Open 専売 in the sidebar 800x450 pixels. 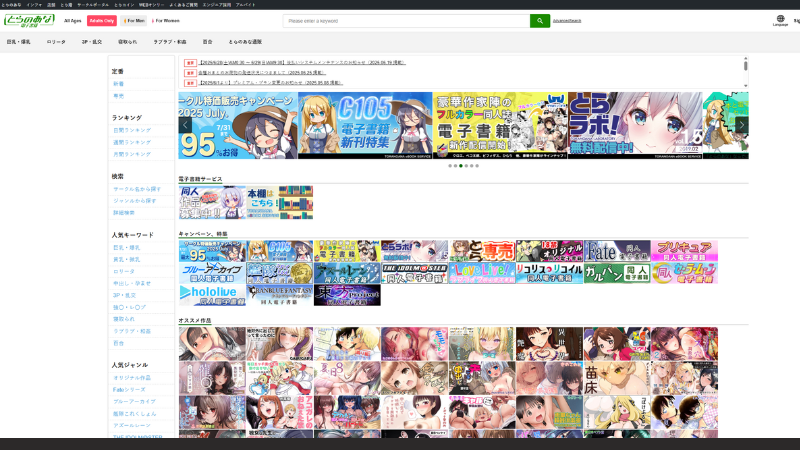(118, 96)
